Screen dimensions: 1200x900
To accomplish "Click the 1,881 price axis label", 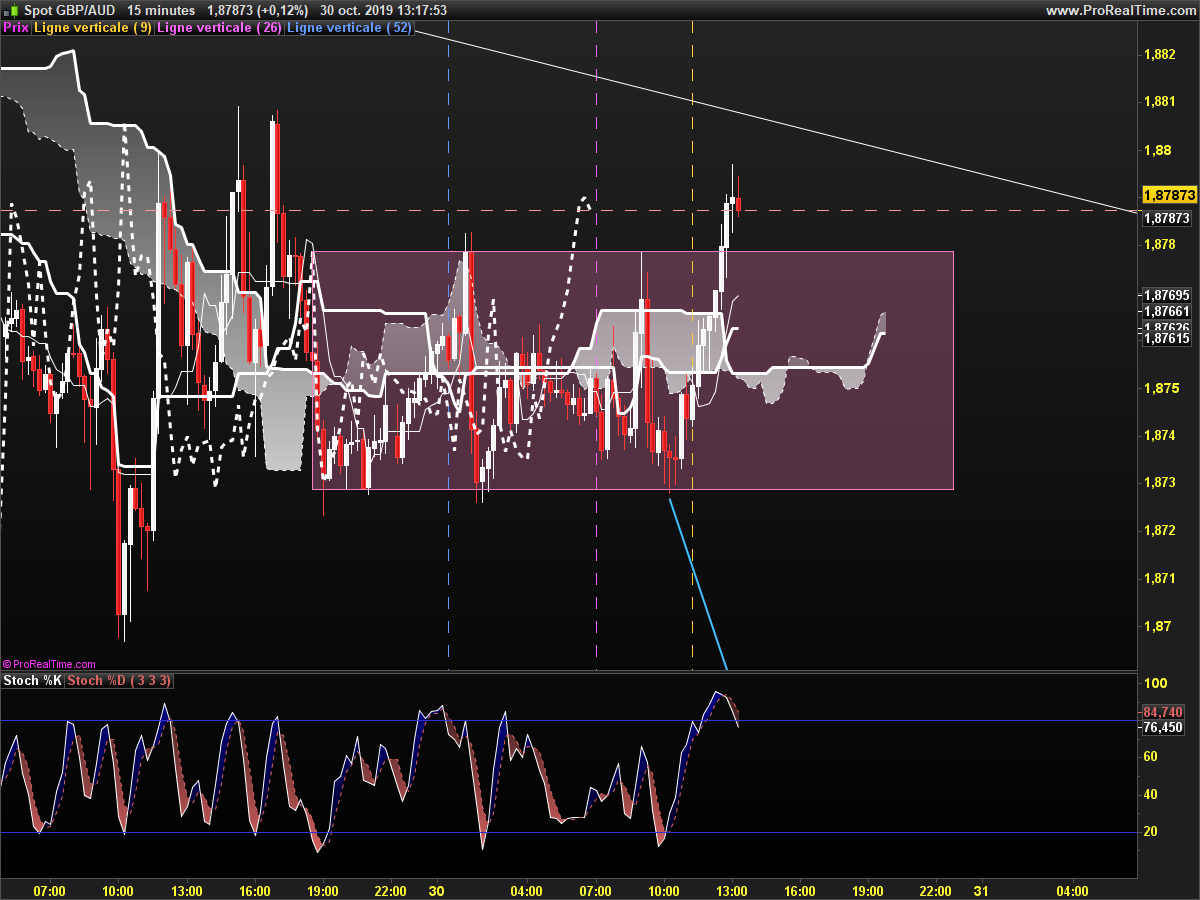I will click(x=1160, y=101).
